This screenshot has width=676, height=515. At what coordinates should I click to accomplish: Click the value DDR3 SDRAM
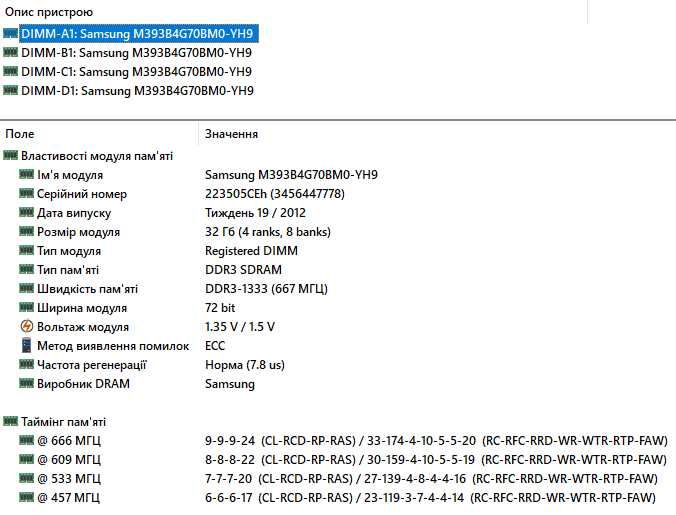[243, 270]
